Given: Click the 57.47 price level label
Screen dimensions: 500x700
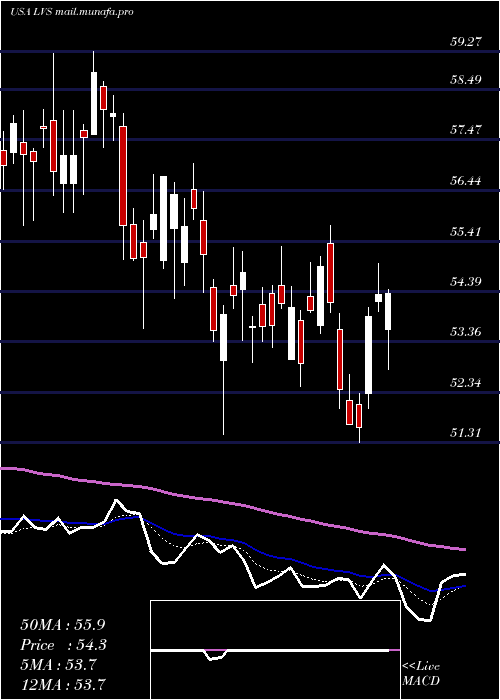Looking at the screenshot, I should click(x=465, y=130).
